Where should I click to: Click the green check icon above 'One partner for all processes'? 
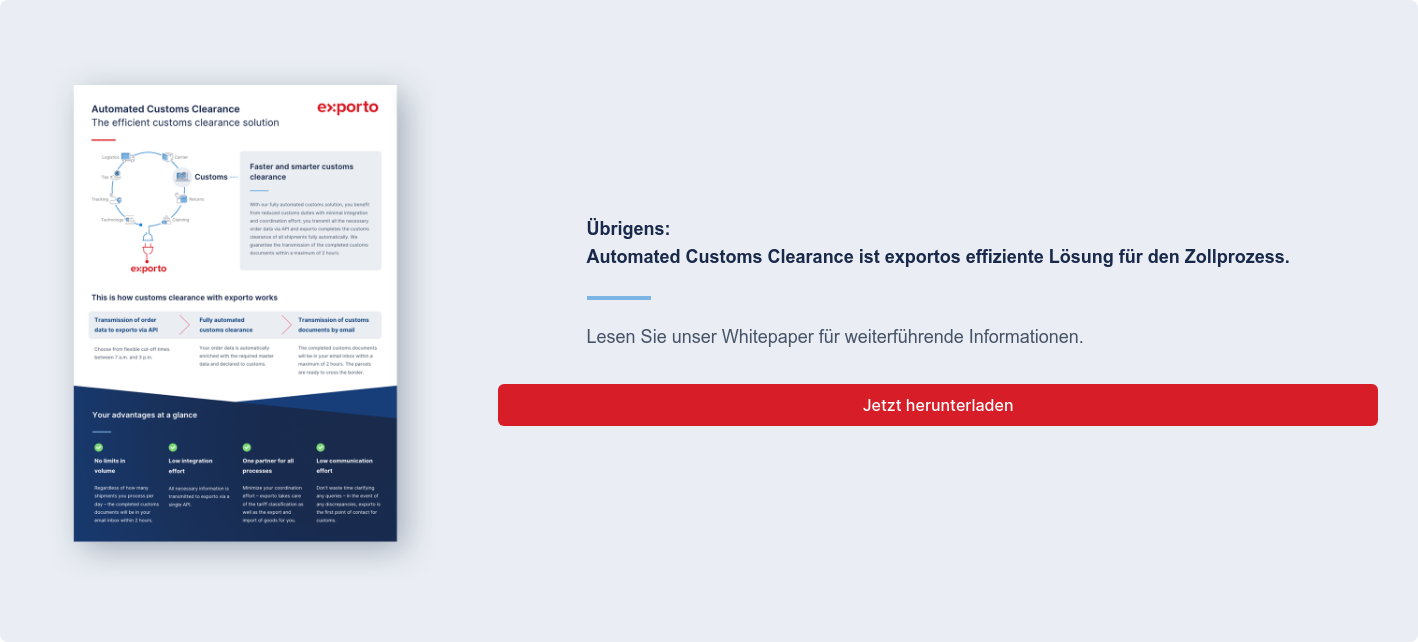click(247, 447)
